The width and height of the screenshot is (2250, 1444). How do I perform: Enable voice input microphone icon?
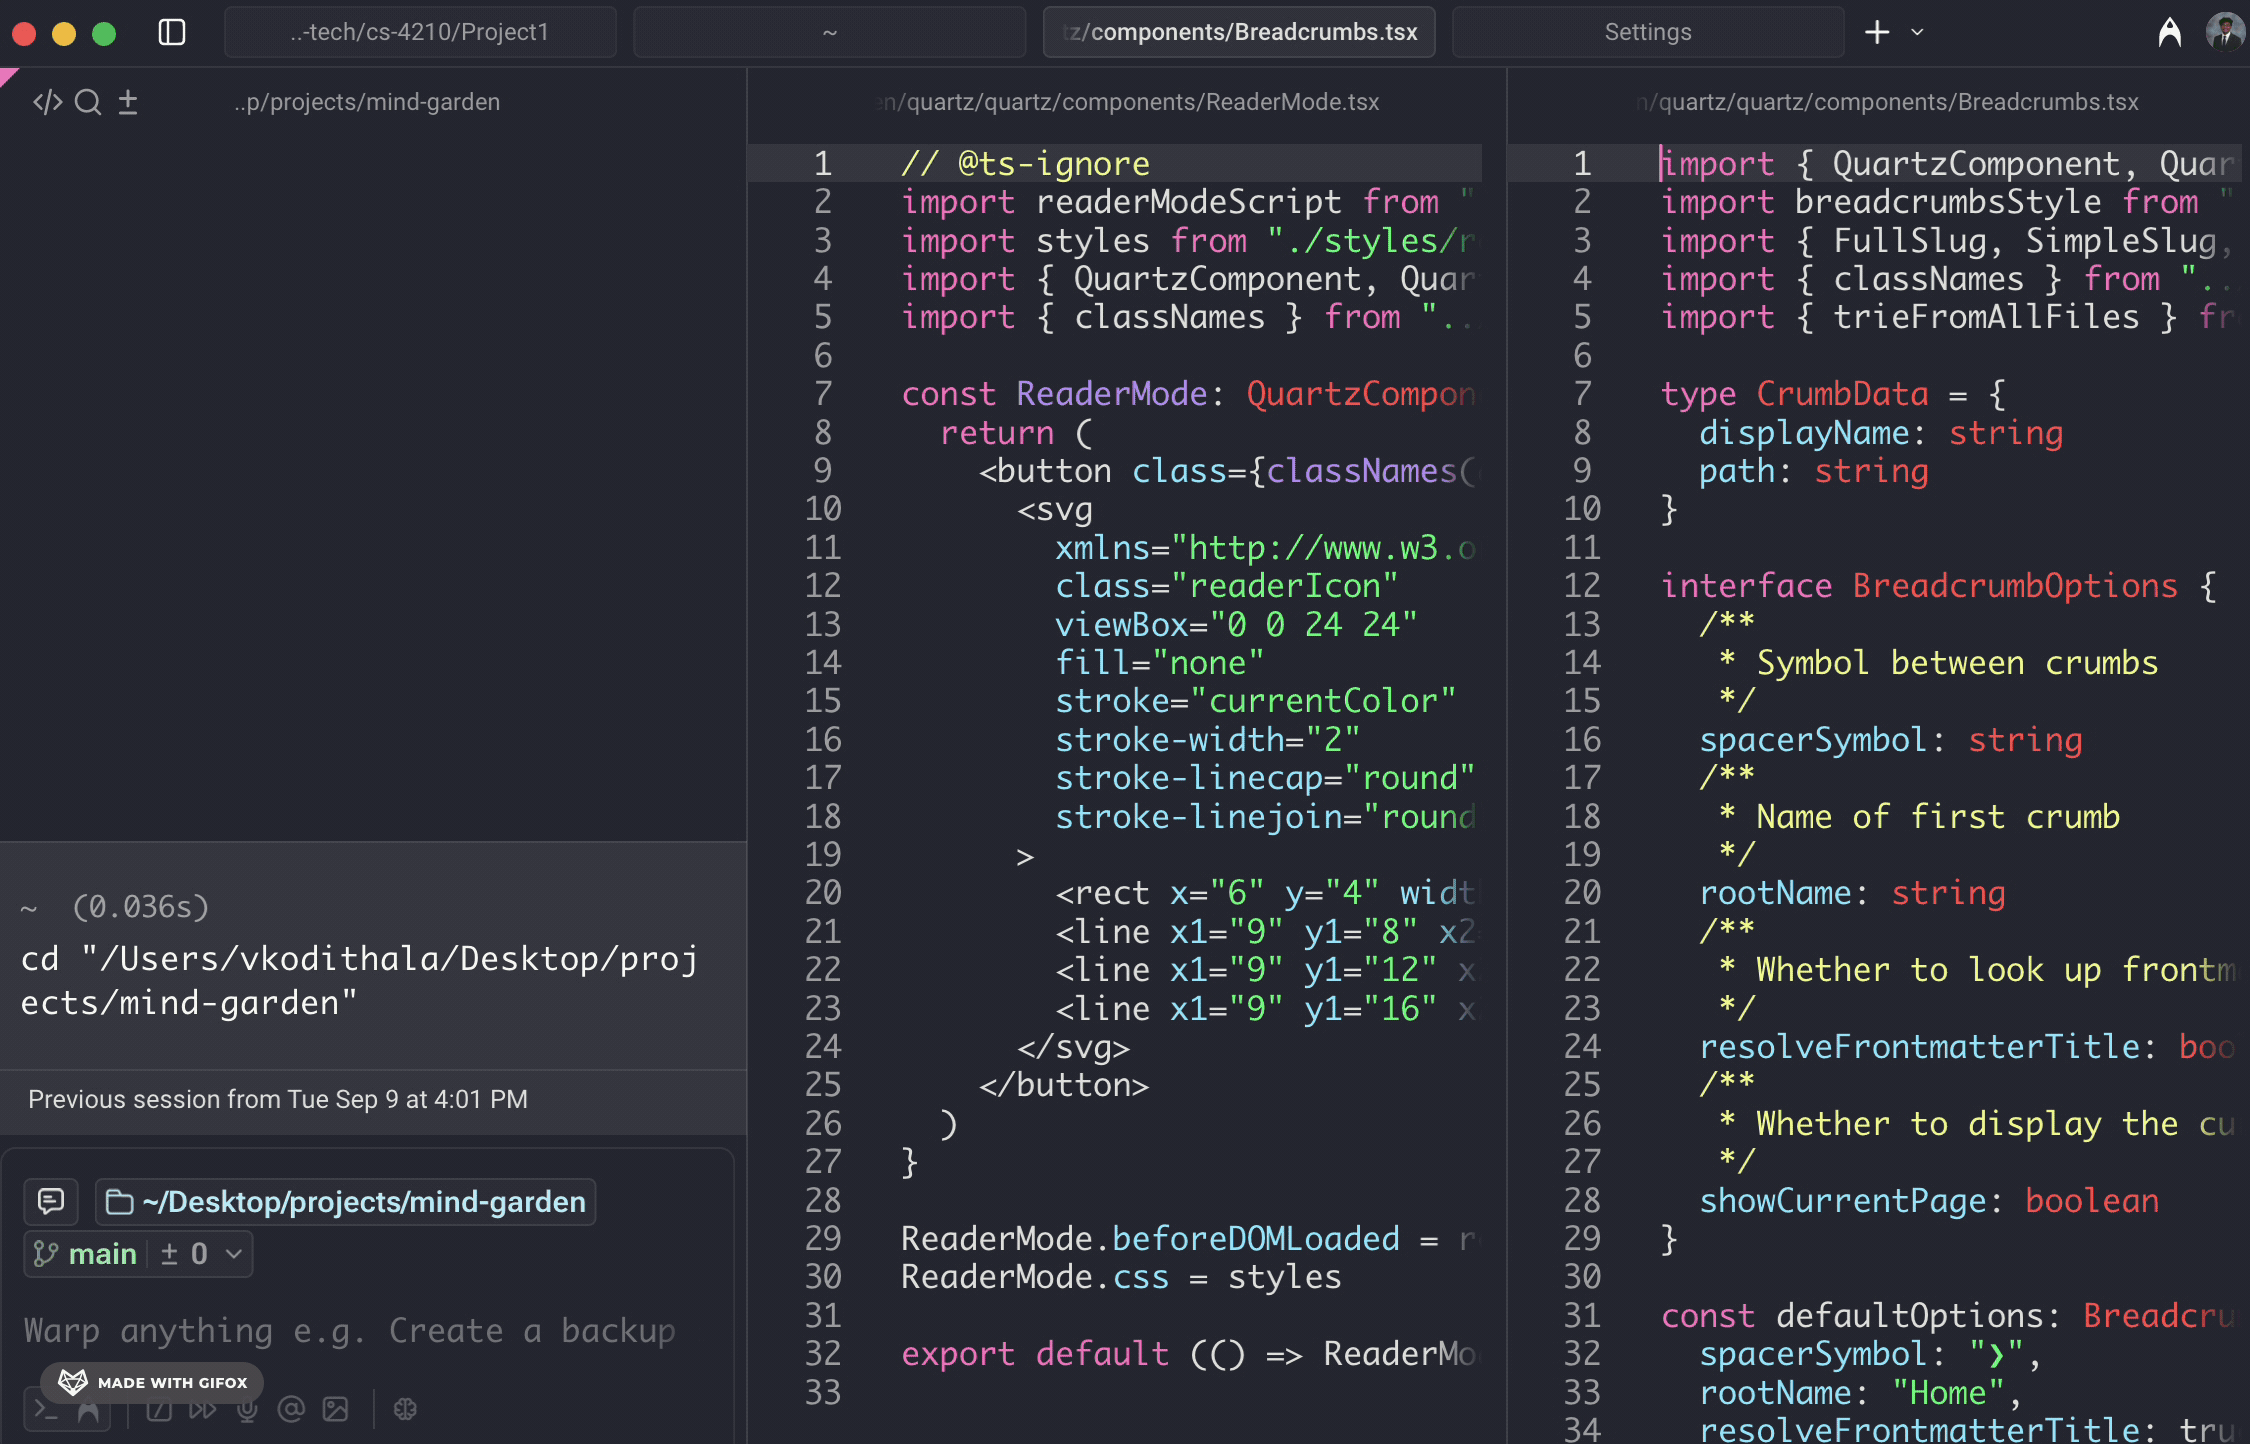pyautogui.click(x=247, y=1409)
